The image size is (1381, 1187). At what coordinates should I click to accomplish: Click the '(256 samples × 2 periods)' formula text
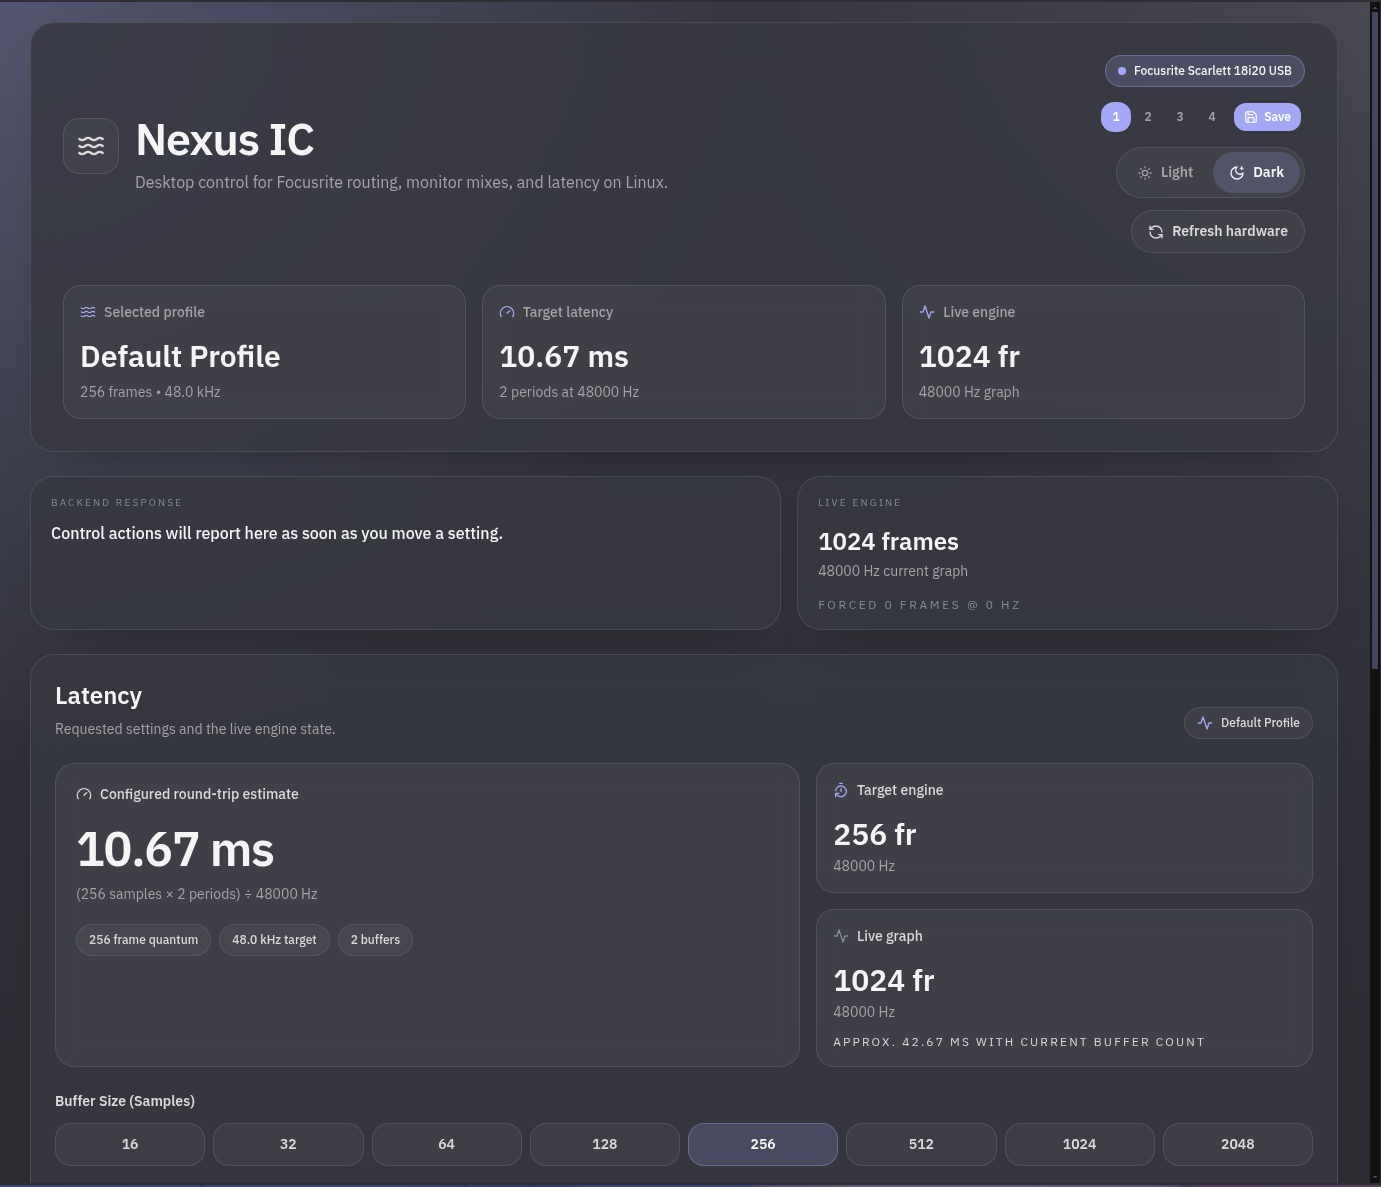tap(197, 894)
